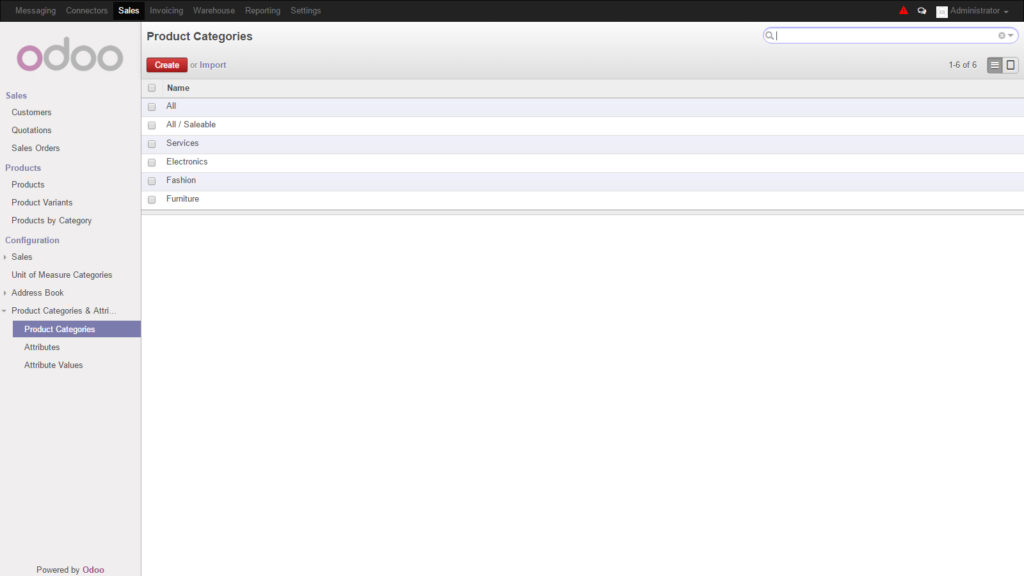Click the alert triangle icon in top bar
Screen dimensions: 1024x576
[903, 10]
